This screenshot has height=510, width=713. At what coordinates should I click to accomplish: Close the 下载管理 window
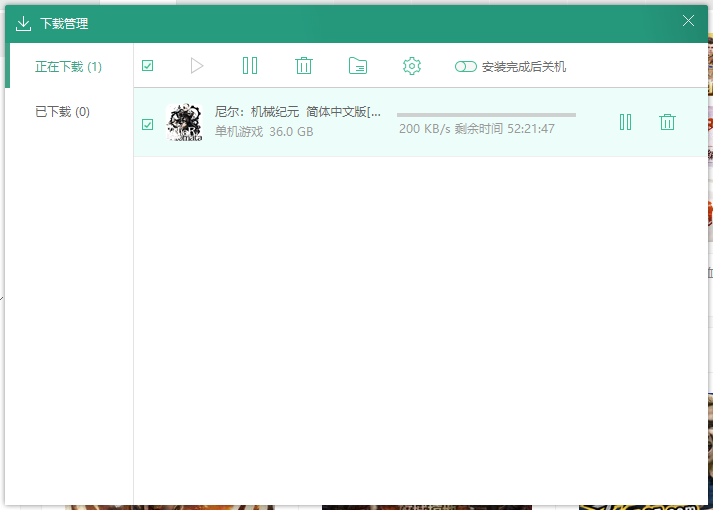[x=688, y=20]
